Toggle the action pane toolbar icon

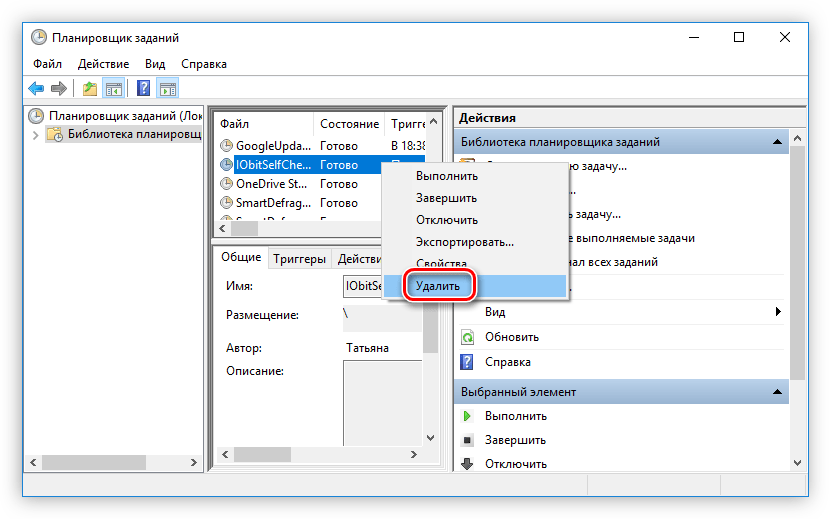(x=167, y=88)
